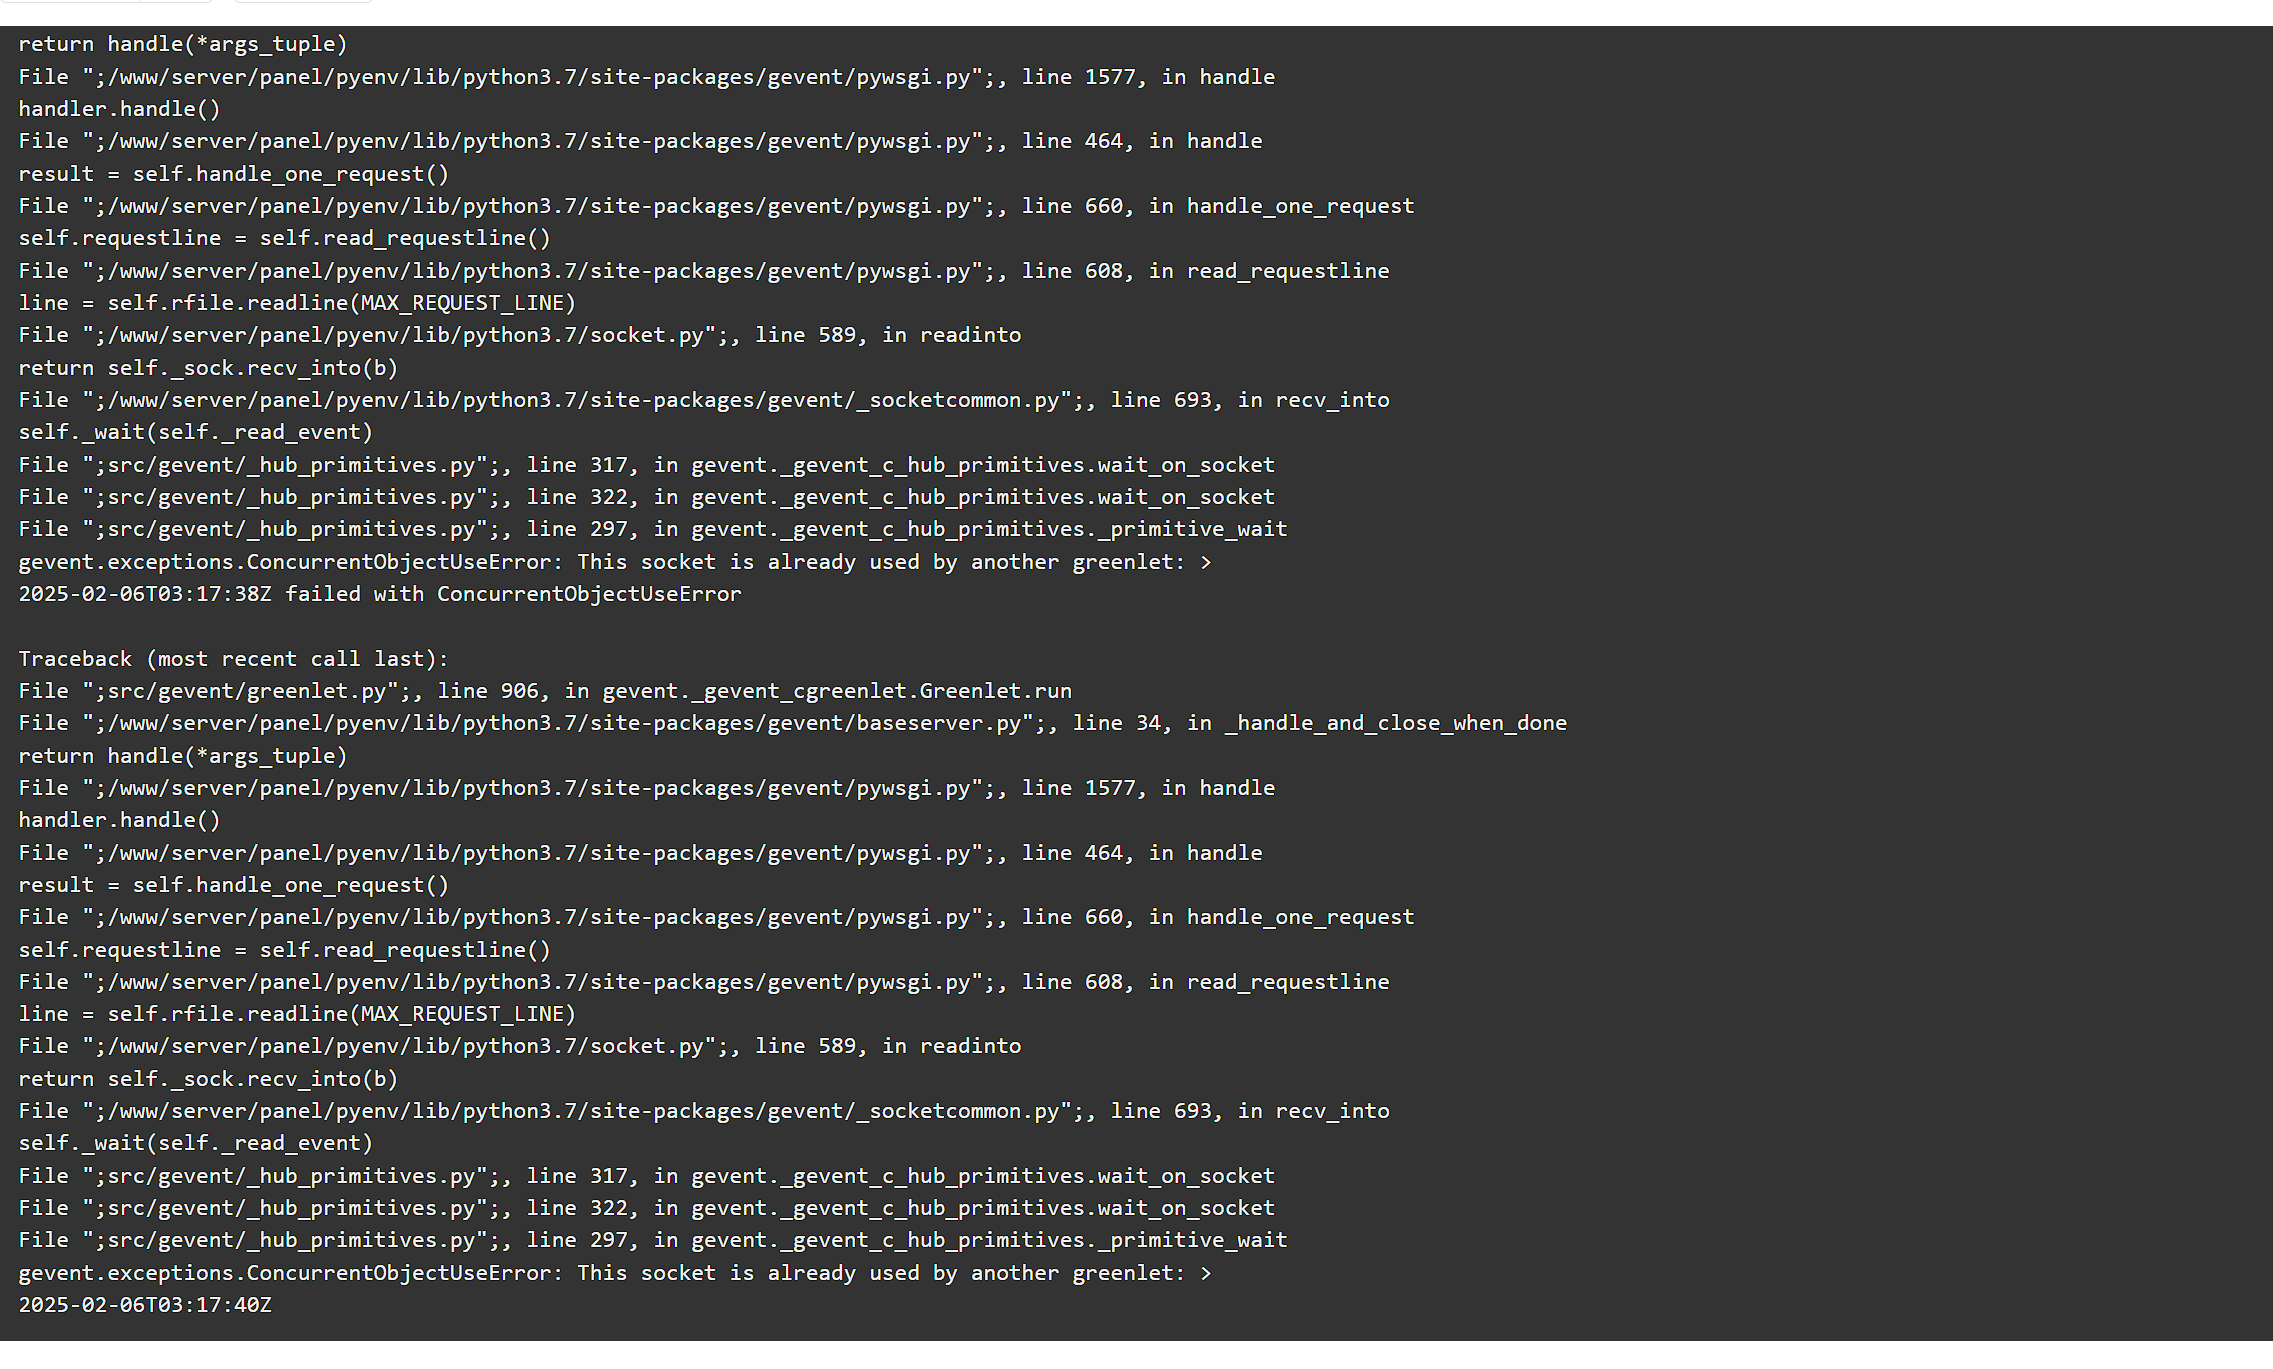Click the lower 'self._wait(self._read_event)' line
The height and width of the screenshot is (1369, 2273).
tap(195, 1142)
